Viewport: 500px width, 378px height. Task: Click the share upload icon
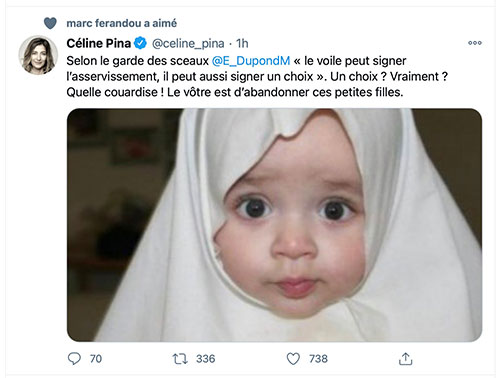pyautogui.click(x=406, y=359)
